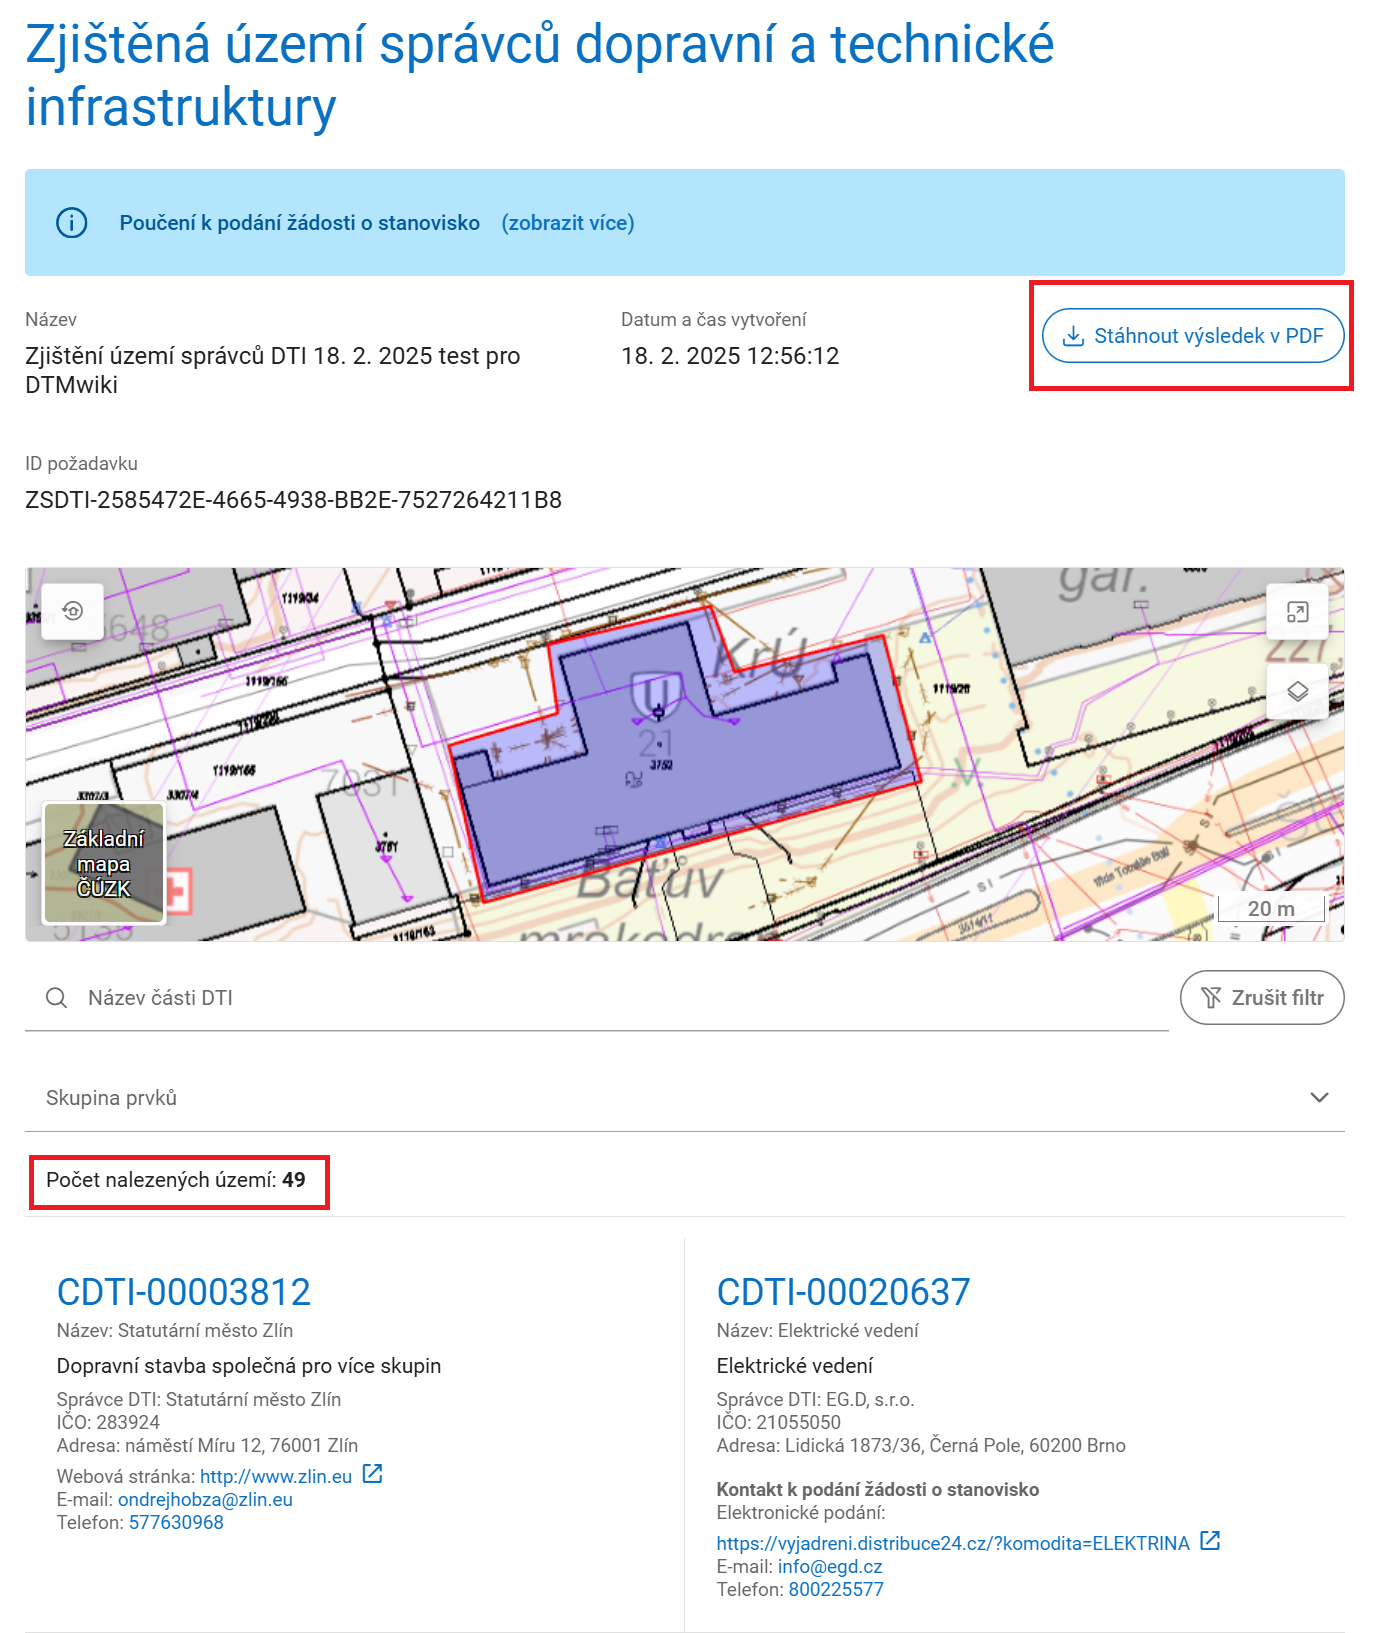Screen dimensions: 1378x1633
Task: Click the info icon in the blue banner
Action: click(71, 223)
